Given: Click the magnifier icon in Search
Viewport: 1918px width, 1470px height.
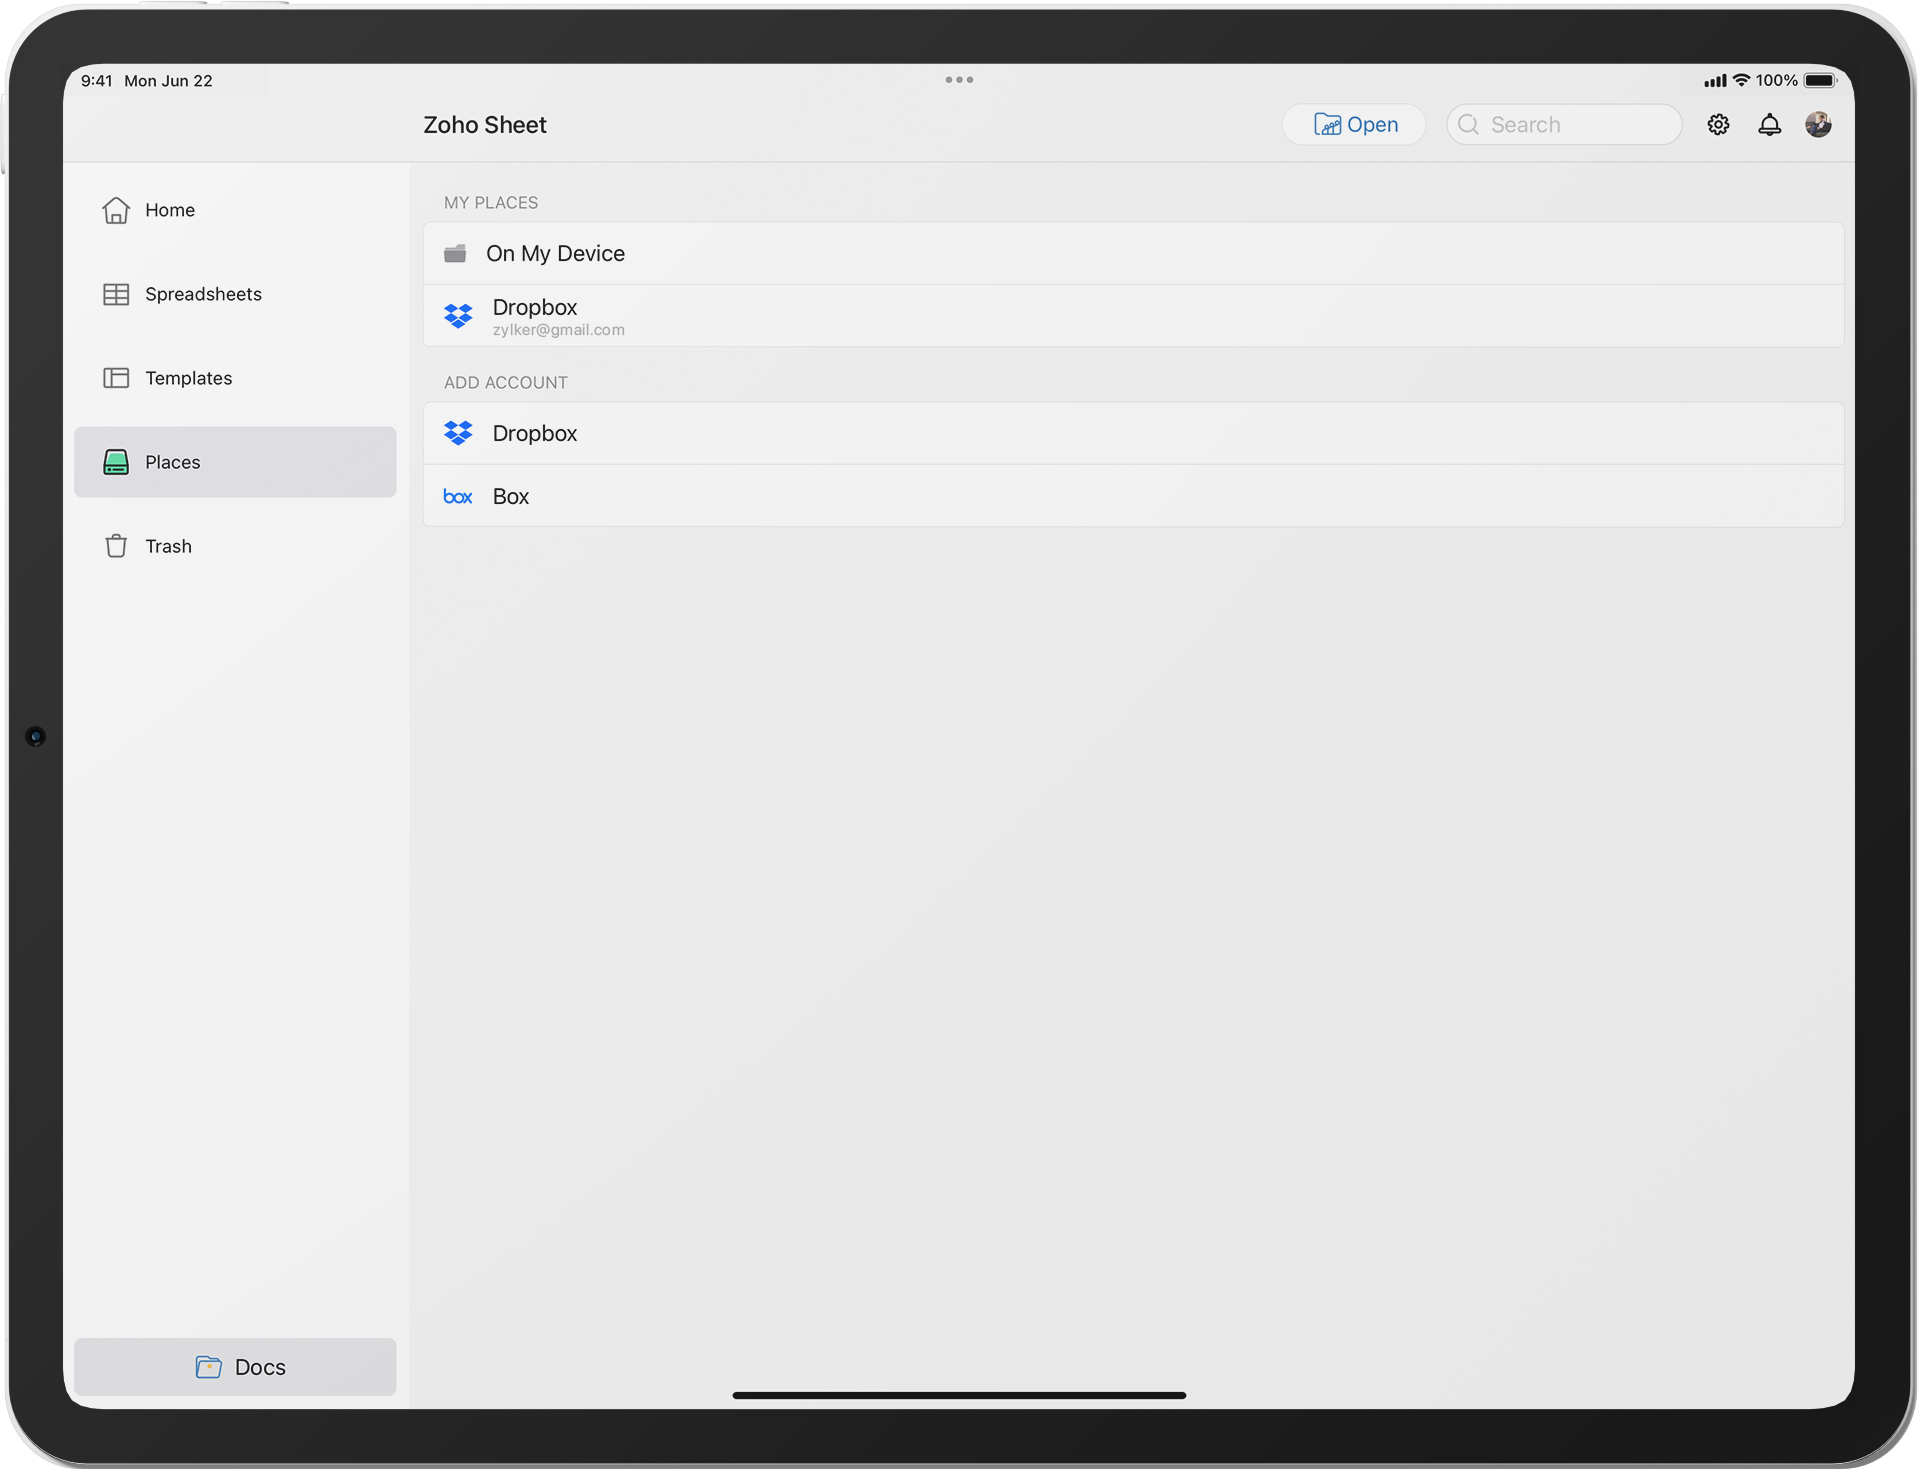Looking at the screenshot, I should point(1468,125).
